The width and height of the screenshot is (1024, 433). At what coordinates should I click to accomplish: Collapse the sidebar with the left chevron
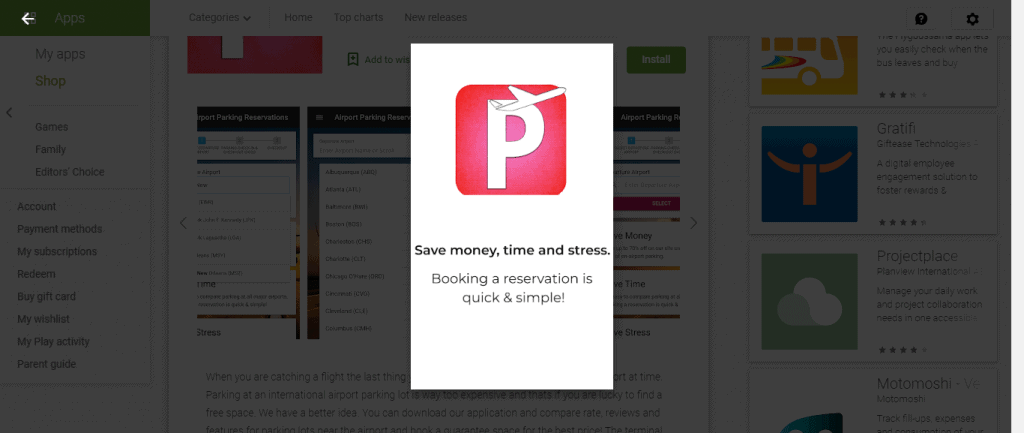tap(9, 113)
